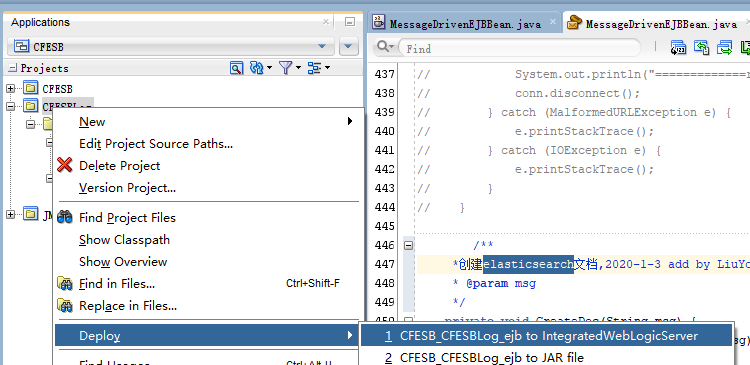The height and width of the screenshot is (365, 750).
Task: Choose Edit Project Source Paths...
Action: point(208,144)
